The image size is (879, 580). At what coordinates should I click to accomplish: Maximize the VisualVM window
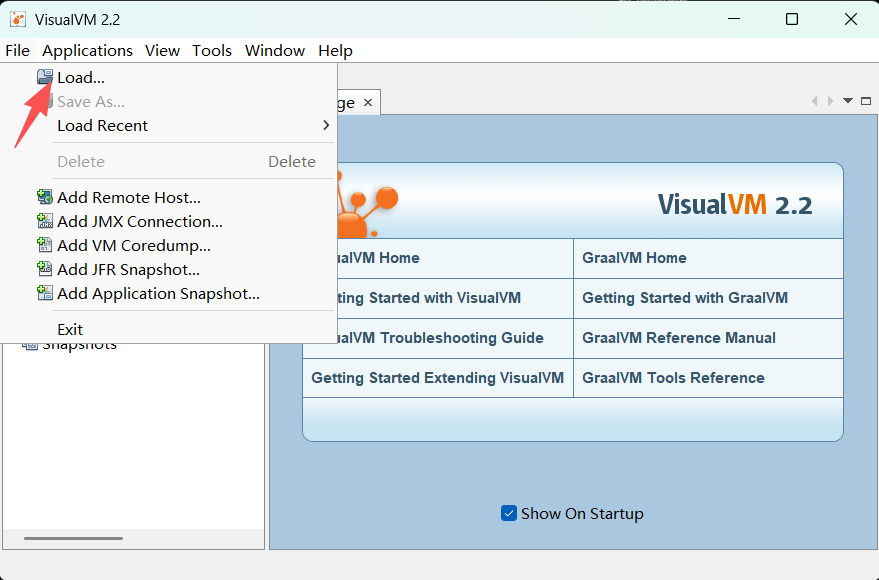tap(792, 19)
